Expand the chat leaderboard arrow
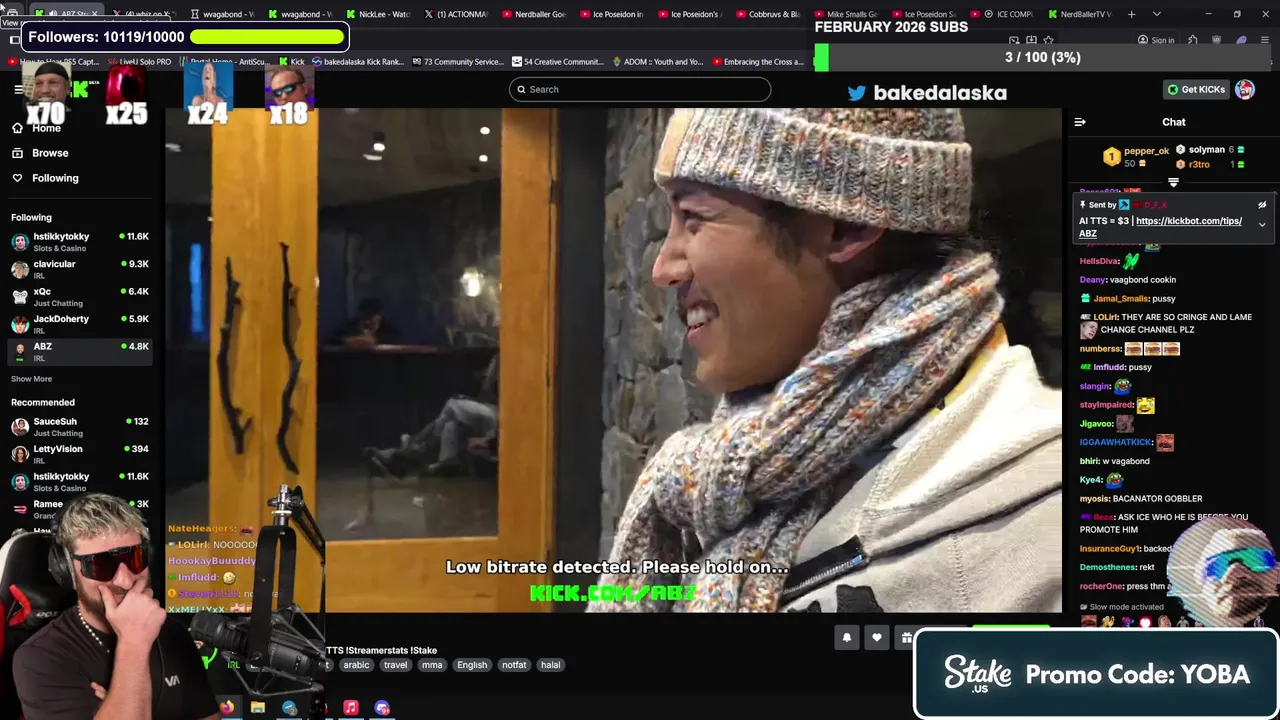The height and width of the screenshot is (720, 1280). coord(1173,183)
